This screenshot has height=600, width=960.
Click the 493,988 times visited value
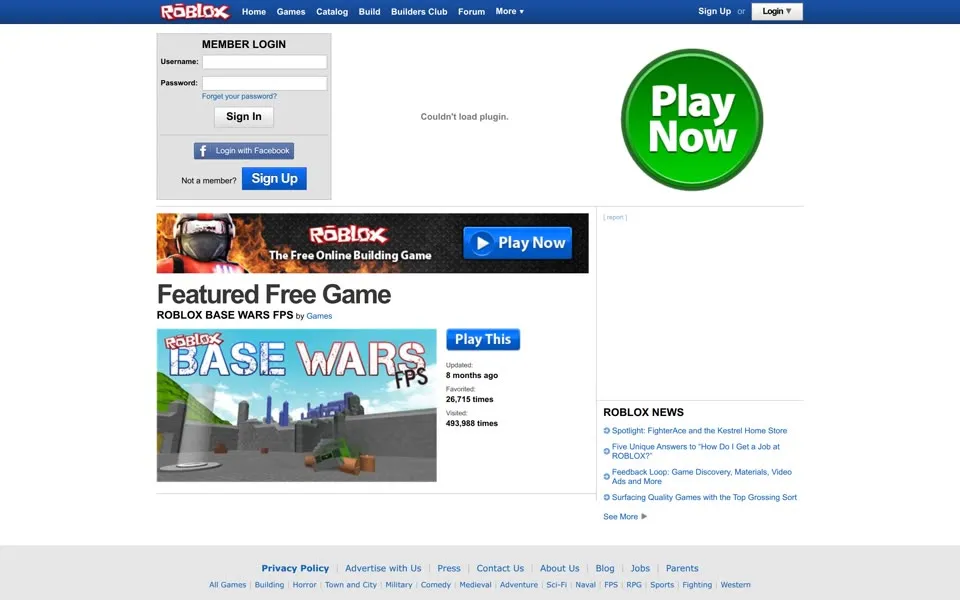click(471, 423)
